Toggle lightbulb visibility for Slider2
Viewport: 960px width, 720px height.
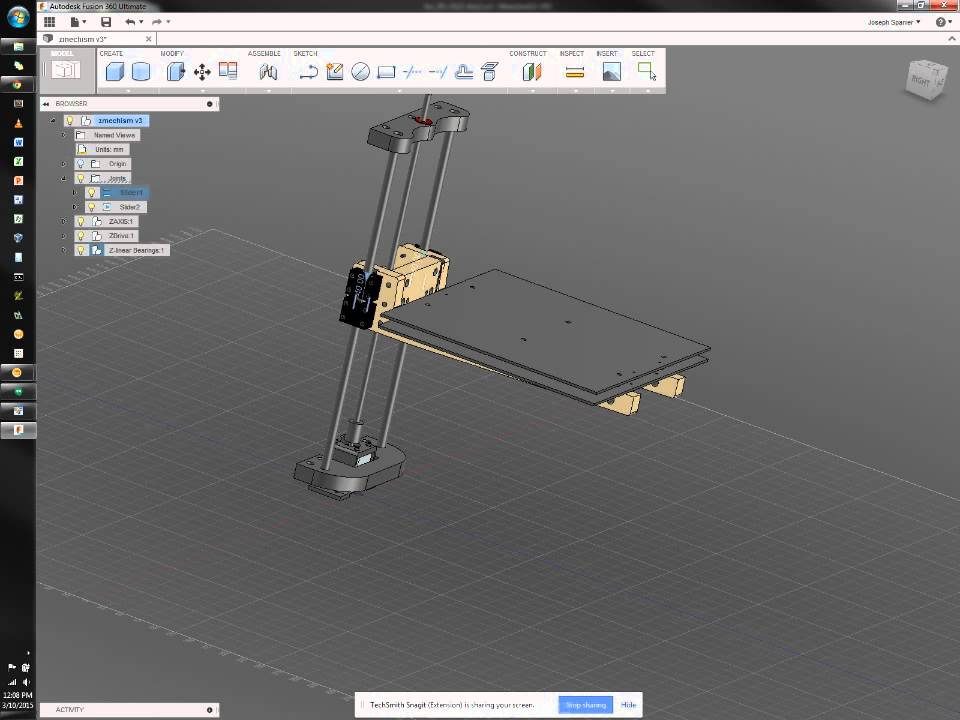91,207
